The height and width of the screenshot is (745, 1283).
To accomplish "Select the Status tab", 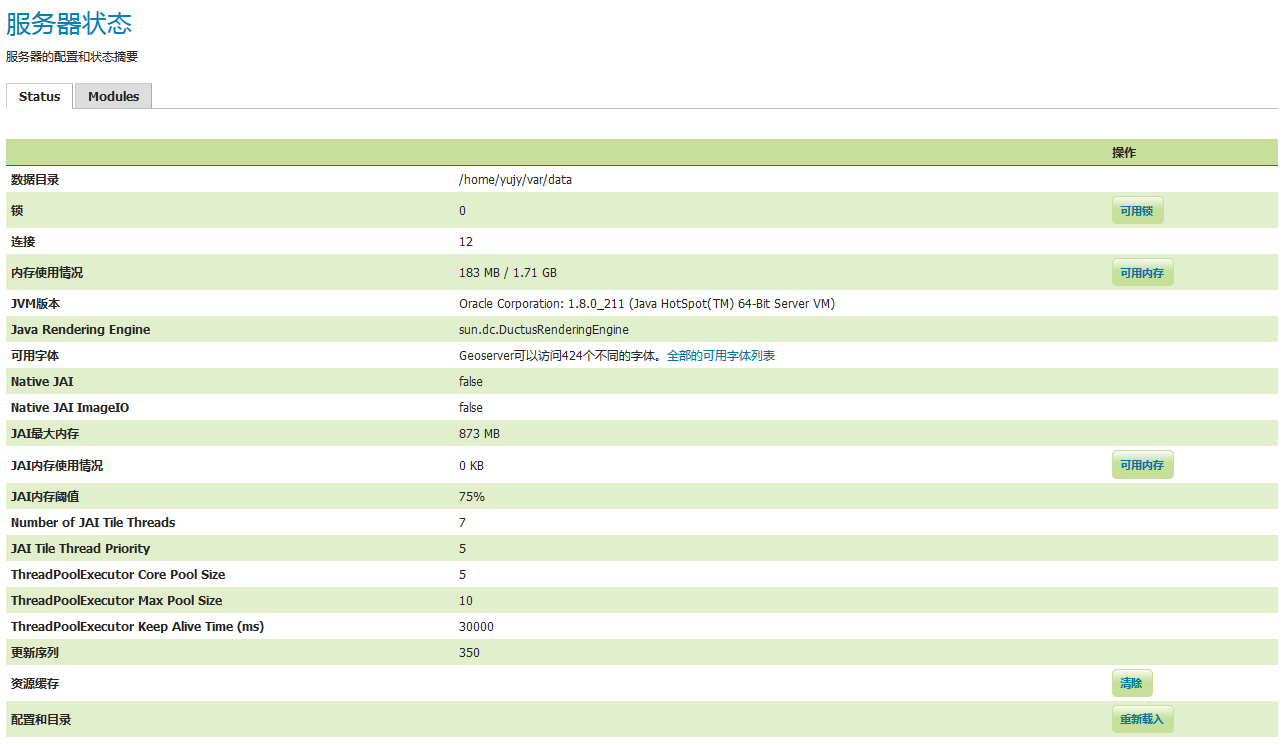I will click(40, 97).
